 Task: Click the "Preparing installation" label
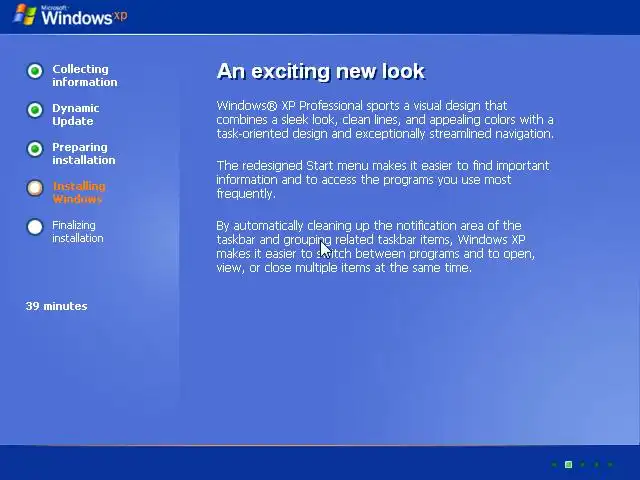(x=84, y=153)
